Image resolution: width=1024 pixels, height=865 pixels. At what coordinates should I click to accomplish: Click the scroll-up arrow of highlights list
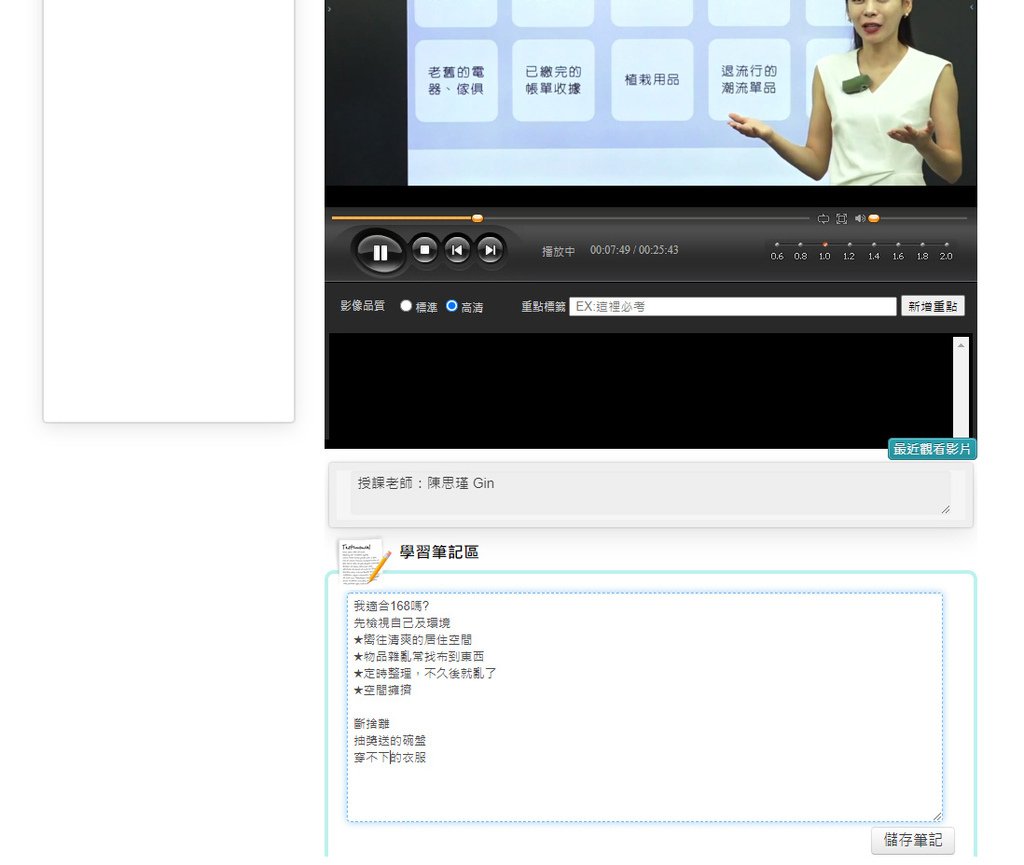coord(961,345)
